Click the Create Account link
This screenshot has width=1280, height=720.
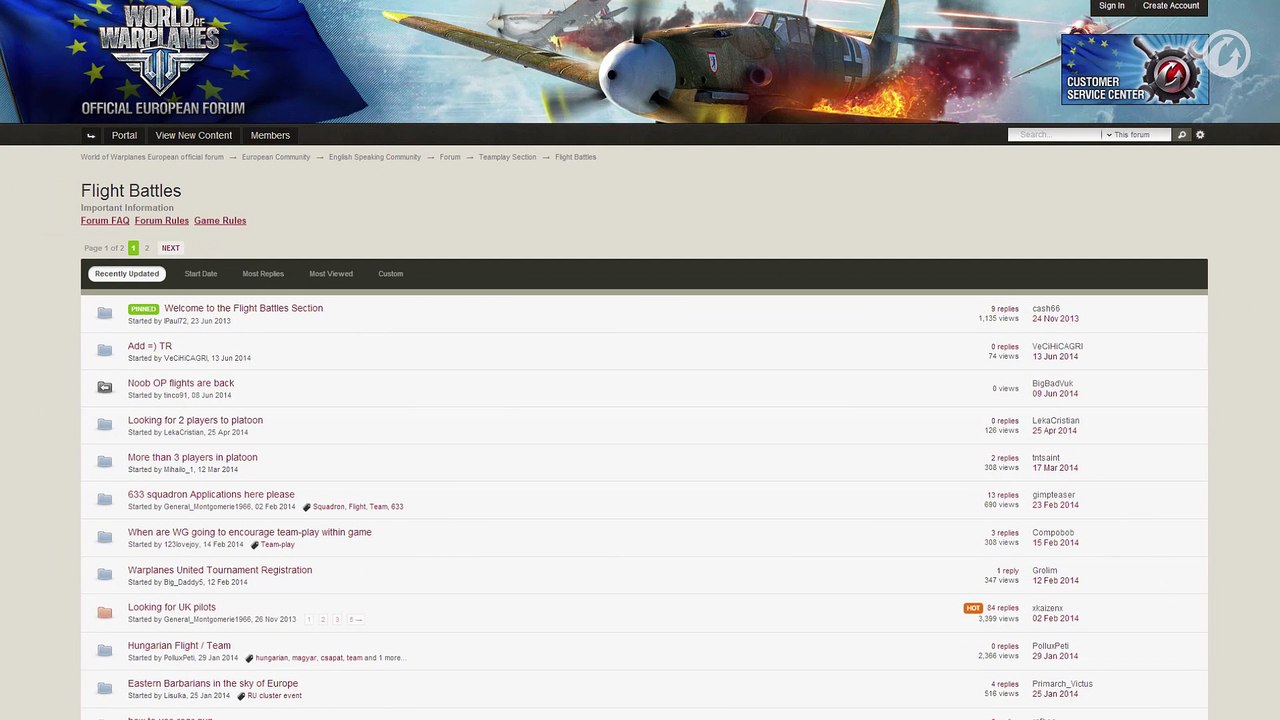click(1171, 6)
